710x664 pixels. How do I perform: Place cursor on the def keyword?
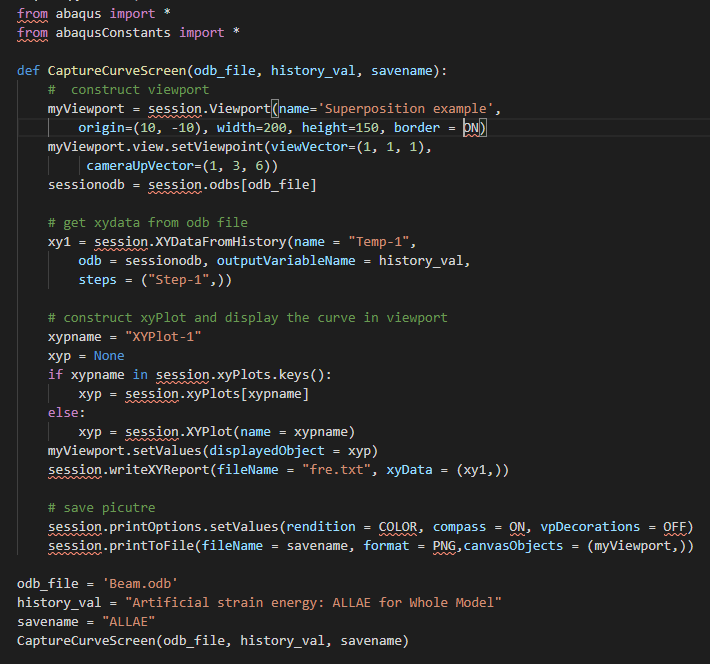tap(28, 71)
